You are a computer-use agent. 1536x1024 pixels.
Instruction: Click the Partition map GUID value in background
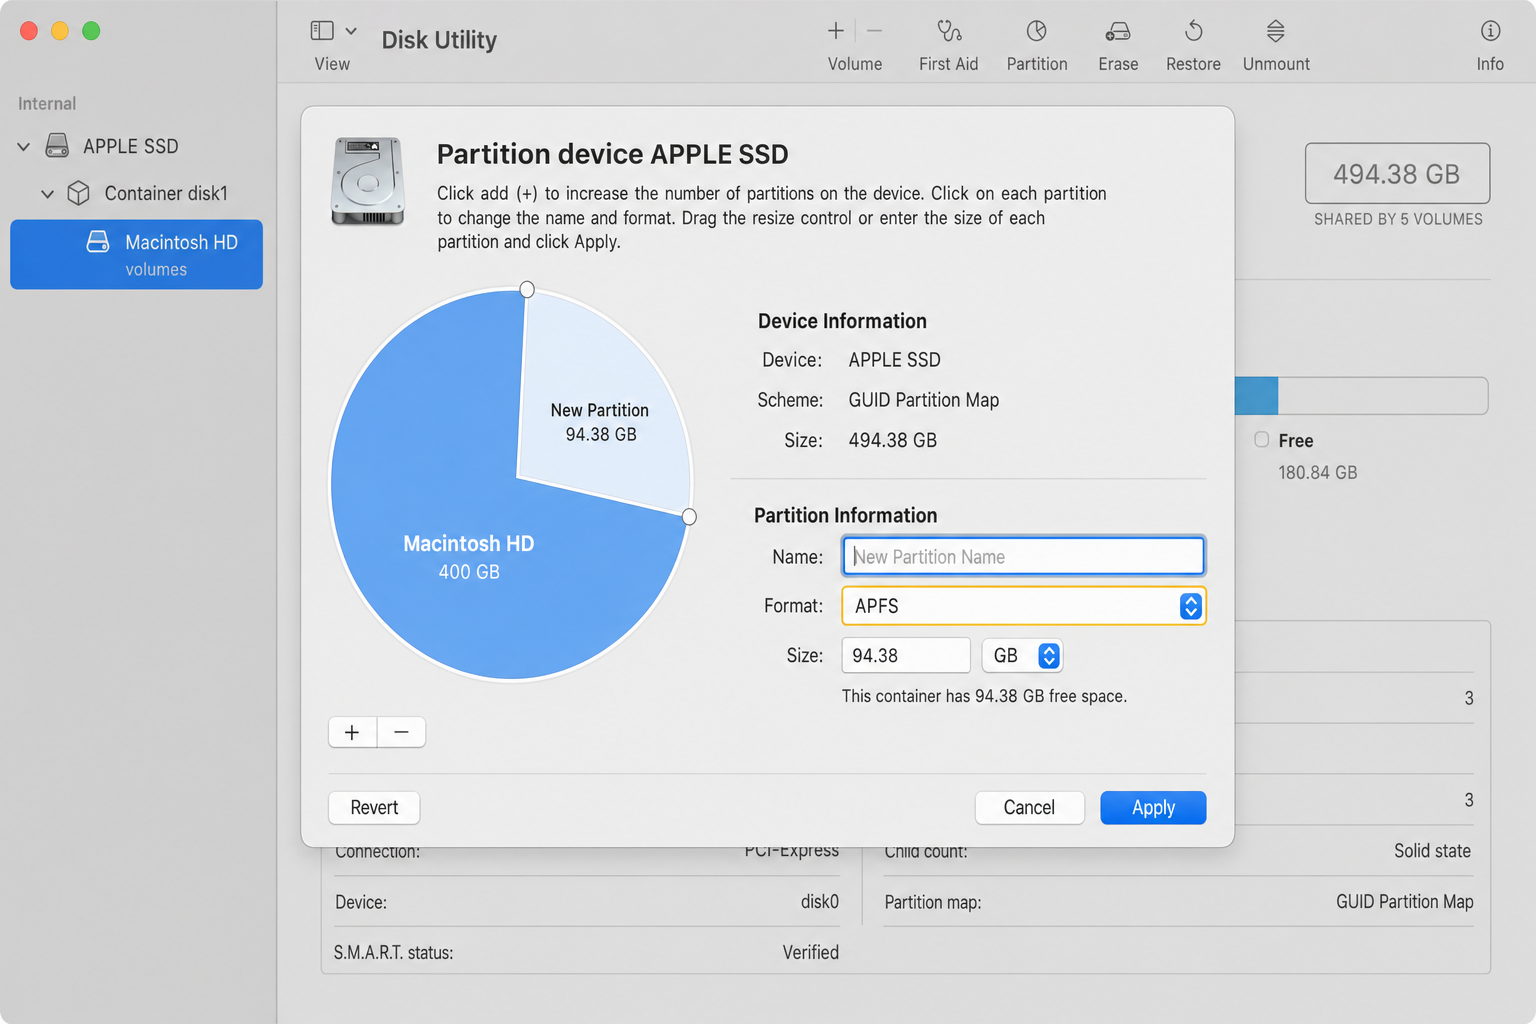pos(1404,902)
